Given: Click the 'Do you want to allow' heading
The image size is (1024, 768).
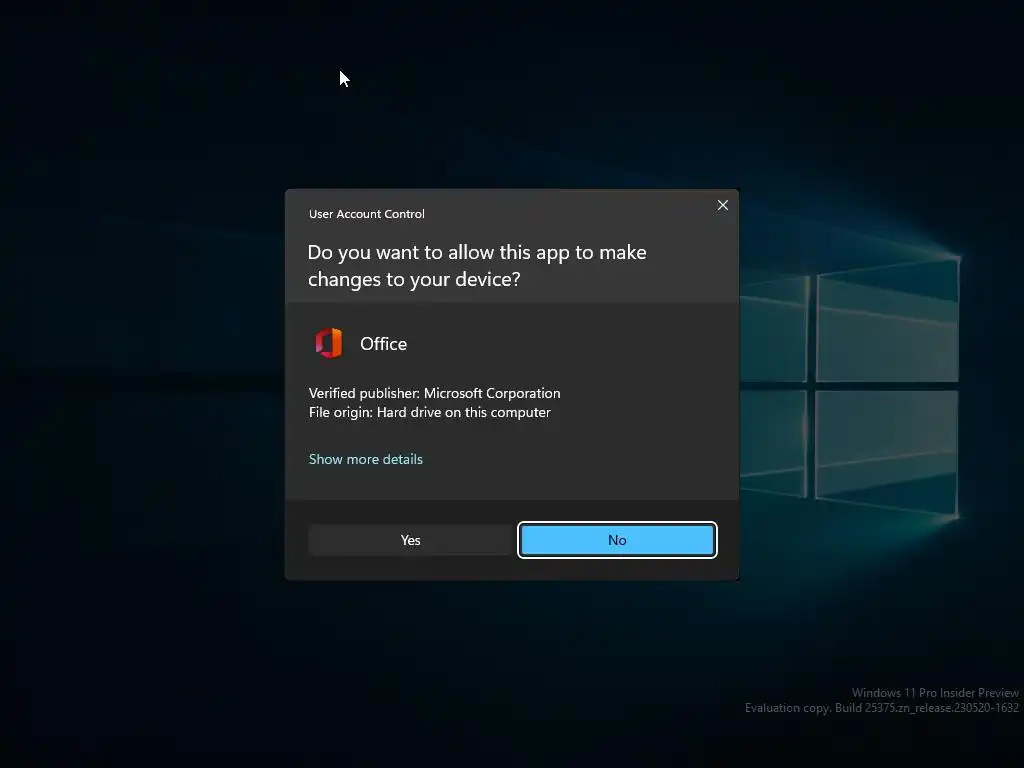Looking at the screenshot, I should coord(477,266).
